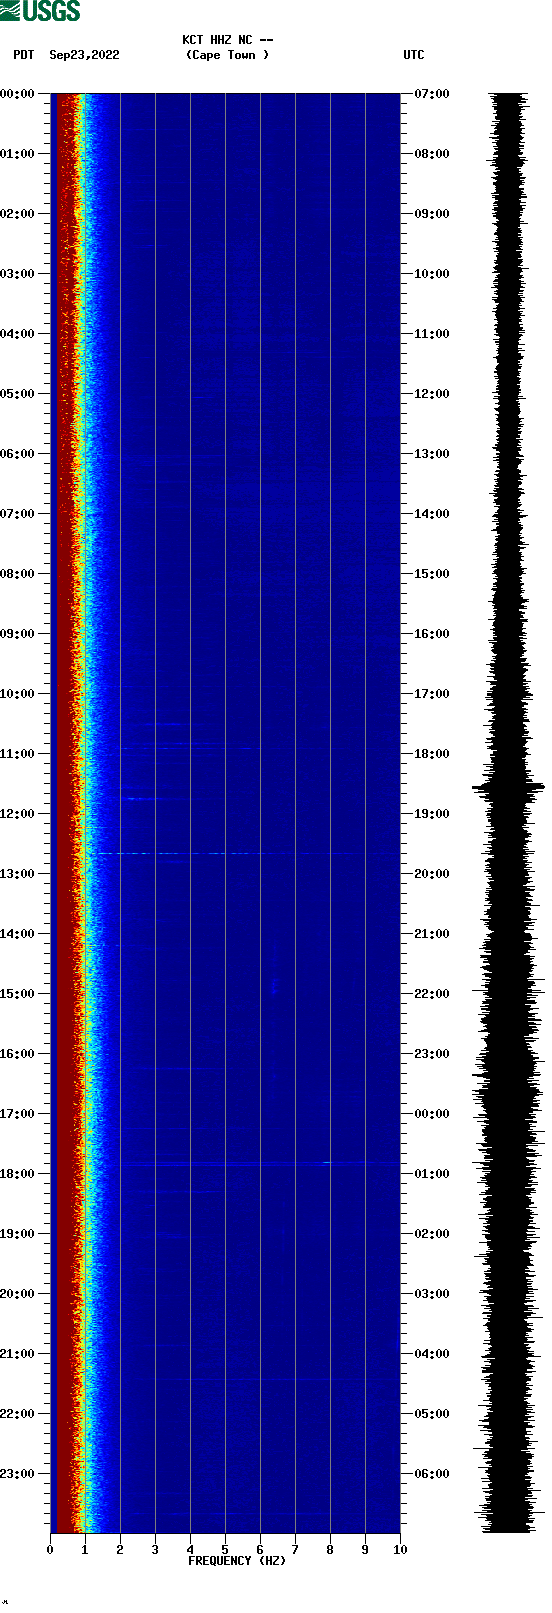Click the 15:00 UTC time tick on right

click(432, 574)
